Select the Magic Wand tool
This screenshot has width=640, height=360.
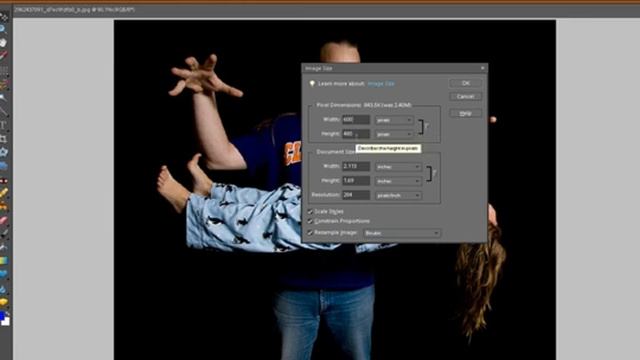[x=3, y=97]
